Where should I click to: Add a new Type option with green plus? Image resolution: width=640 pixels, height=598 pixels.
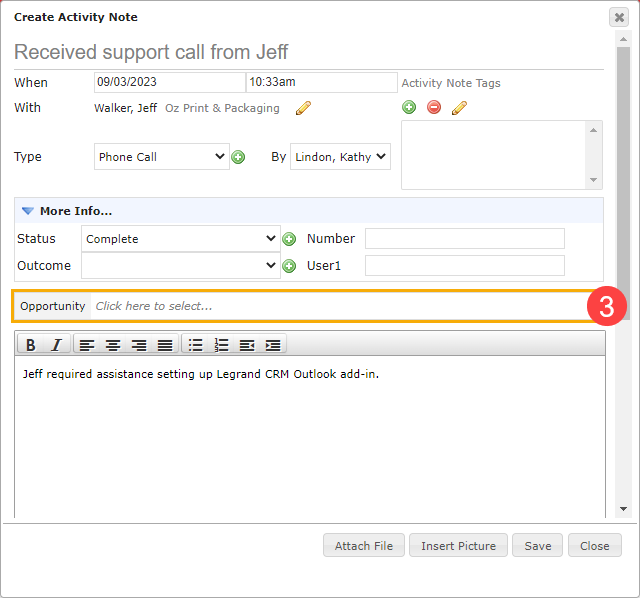tap(238, 157)
